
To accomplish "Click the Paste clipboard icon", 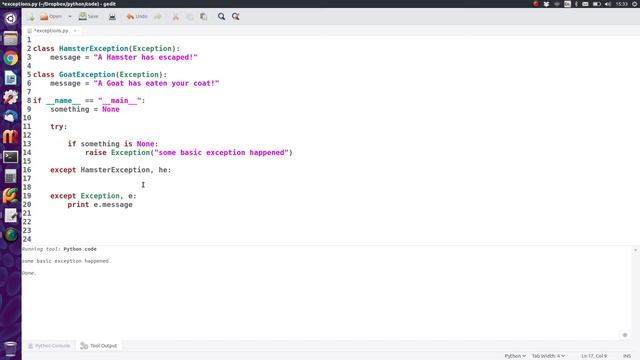I will point(204,17).
